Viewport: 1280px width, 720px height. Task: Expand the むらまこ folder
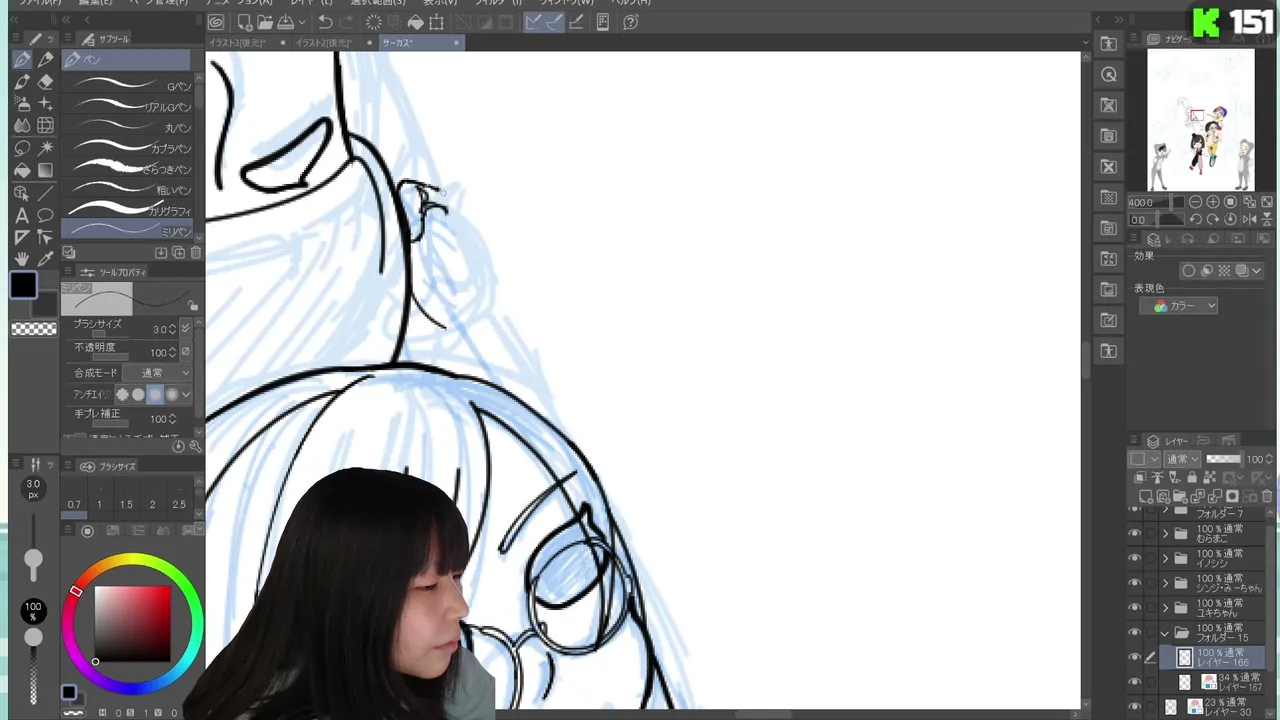tap(1165, 534)
